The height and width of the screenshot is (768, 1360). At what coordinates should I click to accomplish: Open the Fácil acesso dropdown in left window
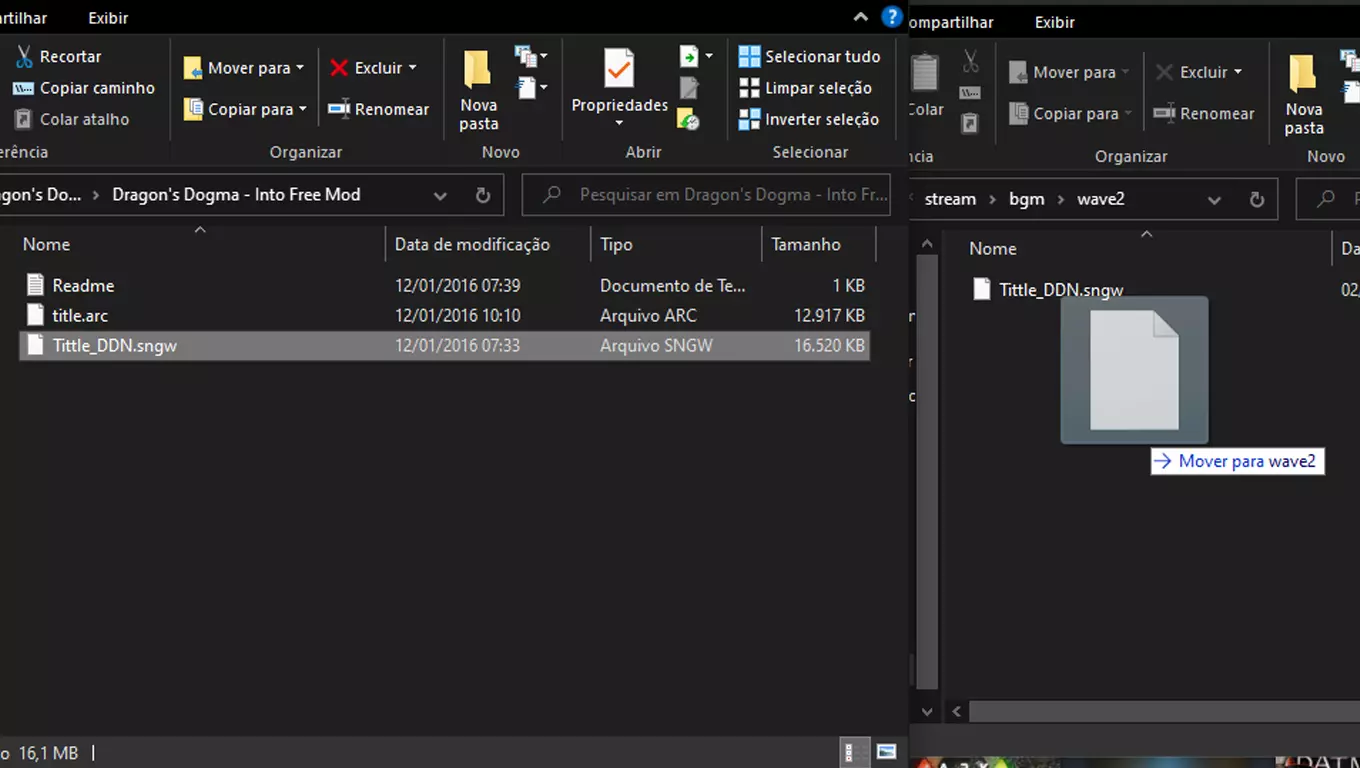tap(531, 88)
